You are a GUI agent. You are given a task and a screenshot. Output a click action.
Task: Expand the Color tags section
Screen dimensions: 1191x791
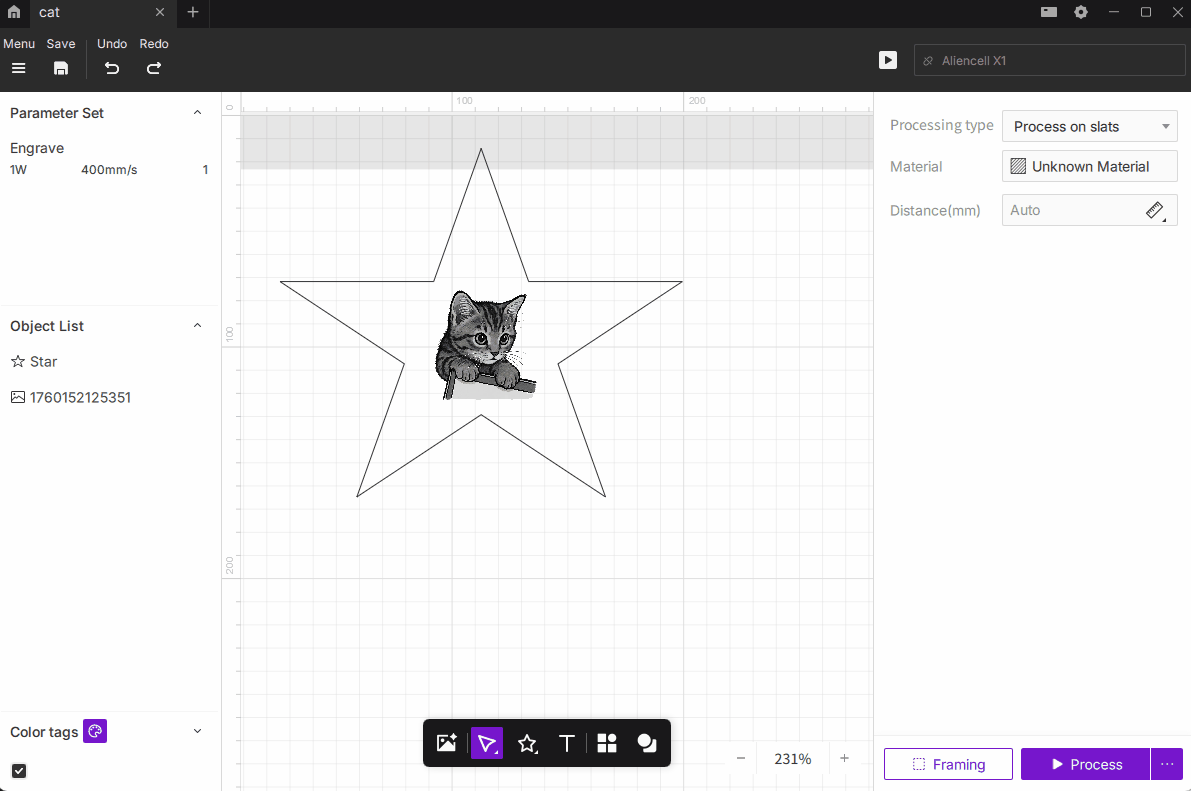click(x=197, y=732)
